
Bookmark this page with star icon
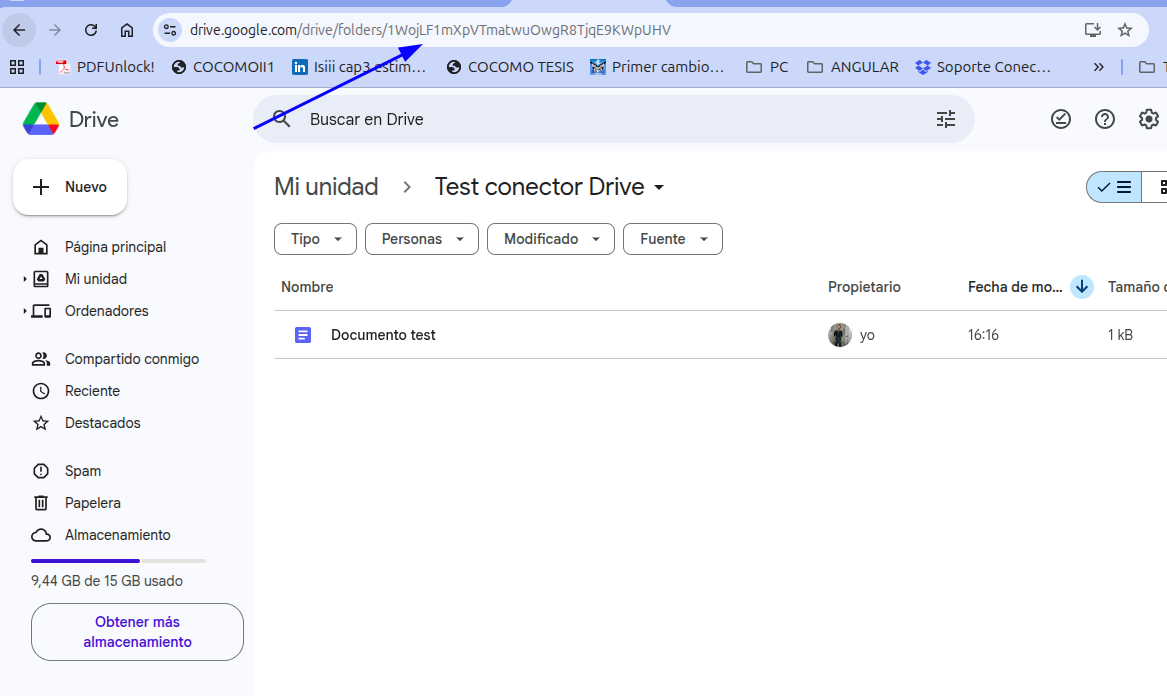1125,30
